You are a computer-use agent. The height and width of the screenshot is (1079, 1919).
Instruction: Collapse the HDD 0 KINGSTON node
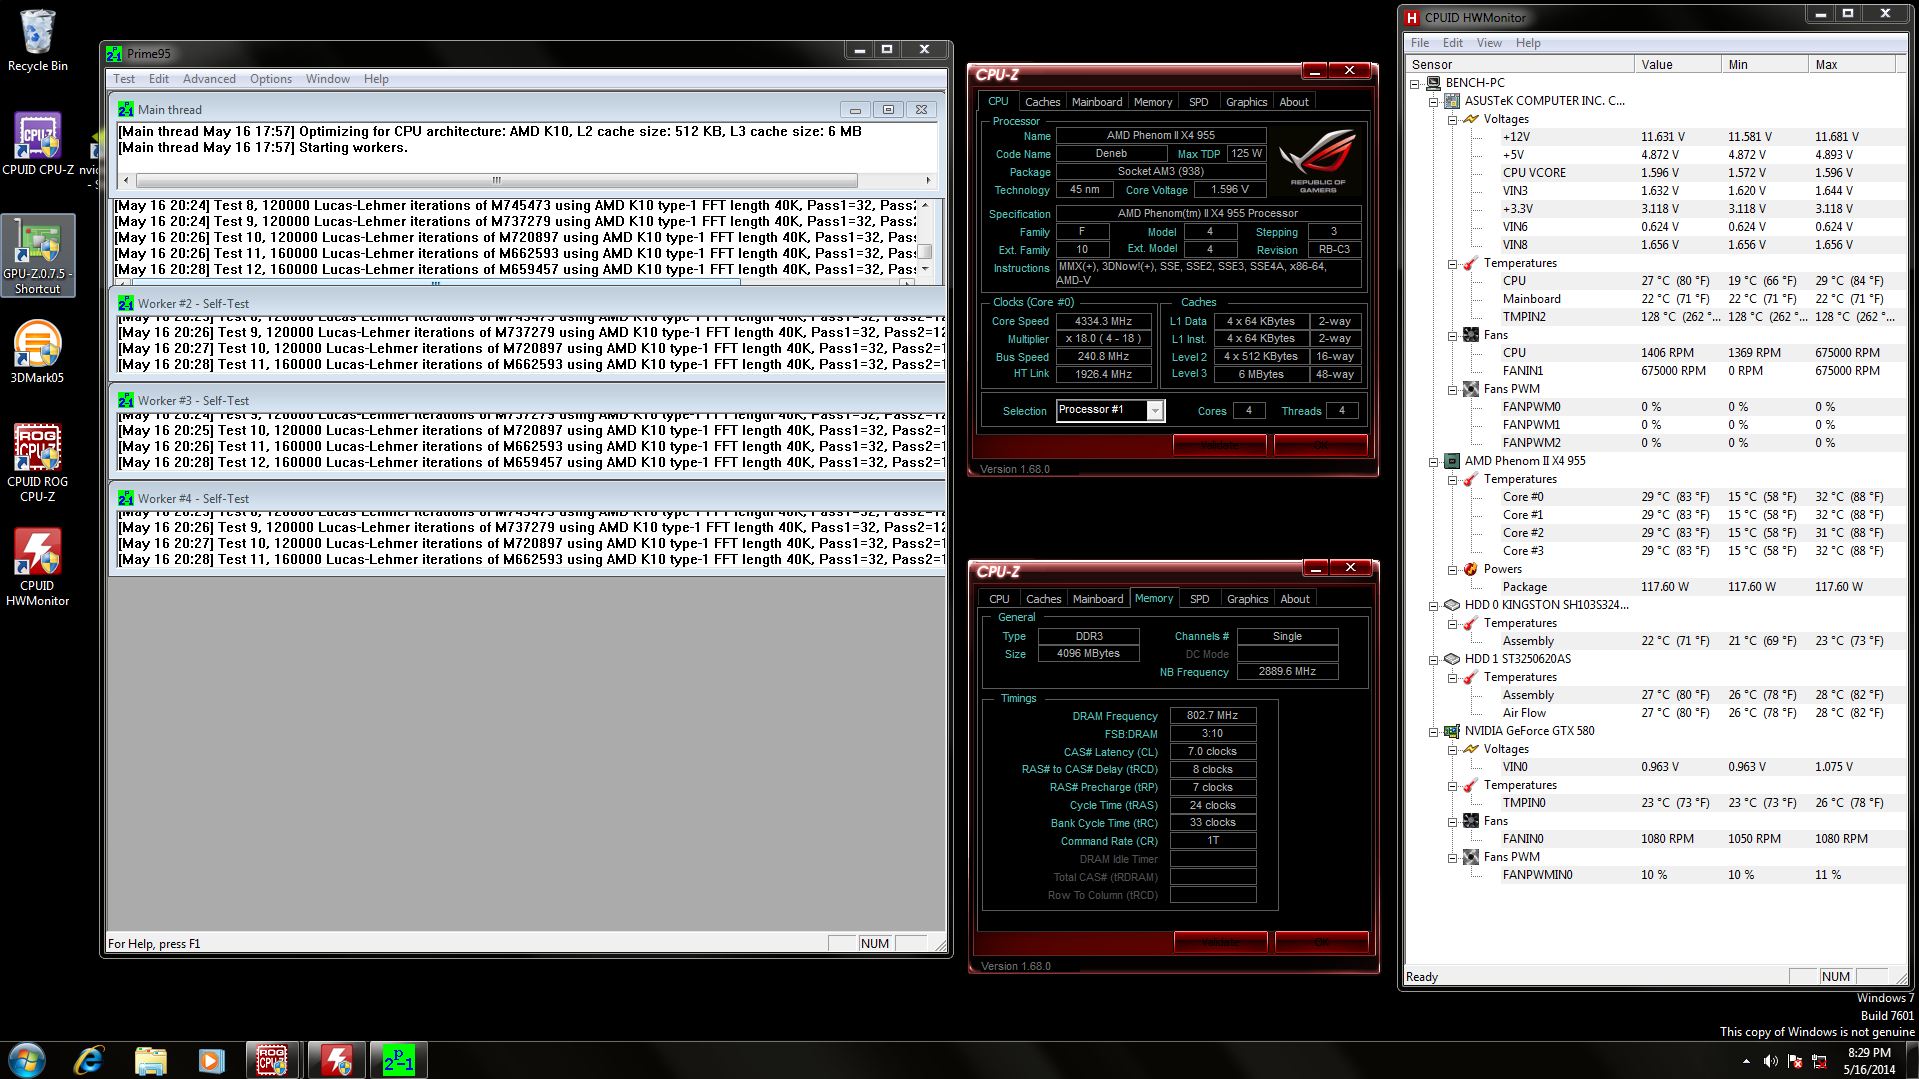pos(1433,605)
